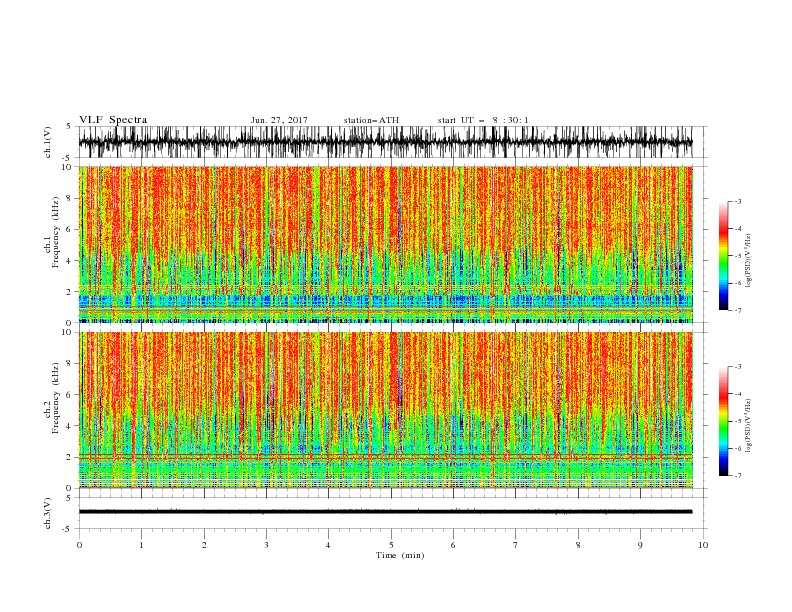
Task: Click the ch.2 colorbar "-7" tick label
Action: (x=738, y=476)
